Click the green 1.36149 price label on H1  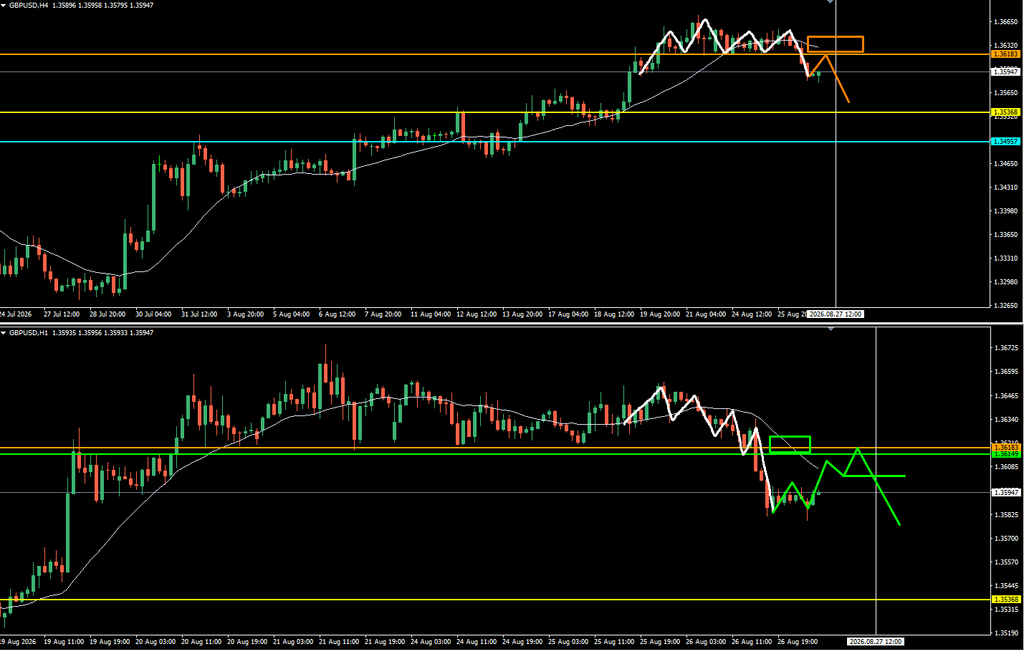pyautogui.click(x=1006, y=454)
